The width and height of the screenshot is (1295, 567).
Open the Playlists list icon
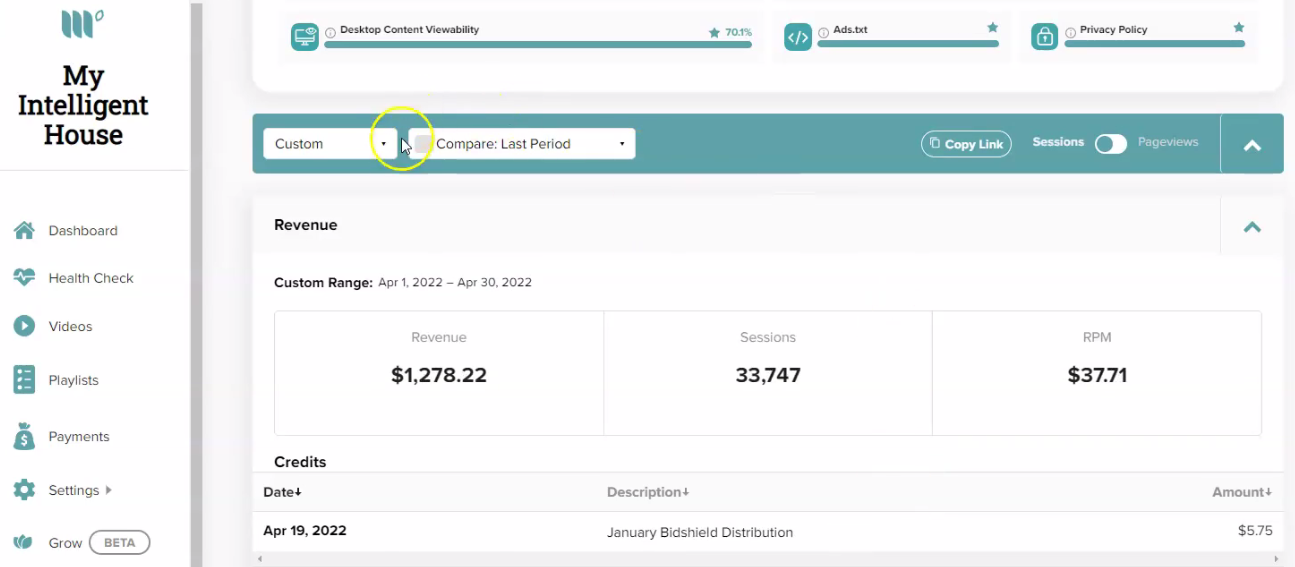pyautogui.click(x=24, y=380)
